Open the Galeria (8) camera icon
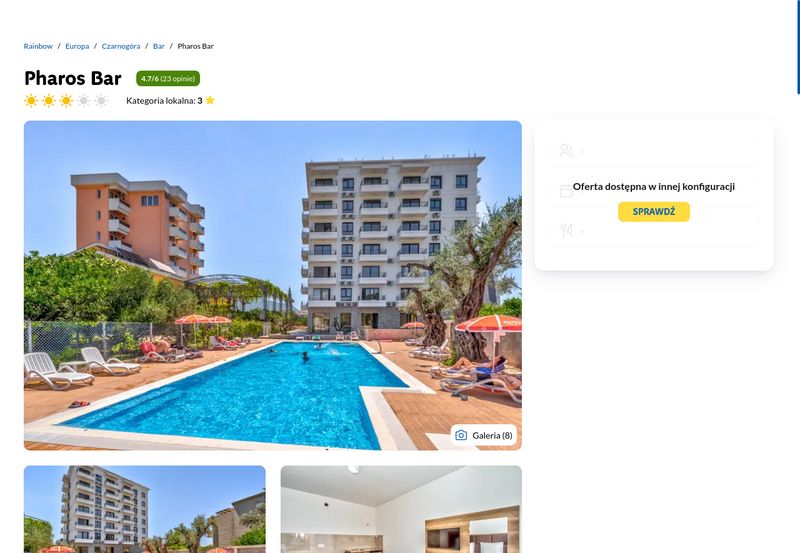 pyautogui.click(x=461, y=435)
